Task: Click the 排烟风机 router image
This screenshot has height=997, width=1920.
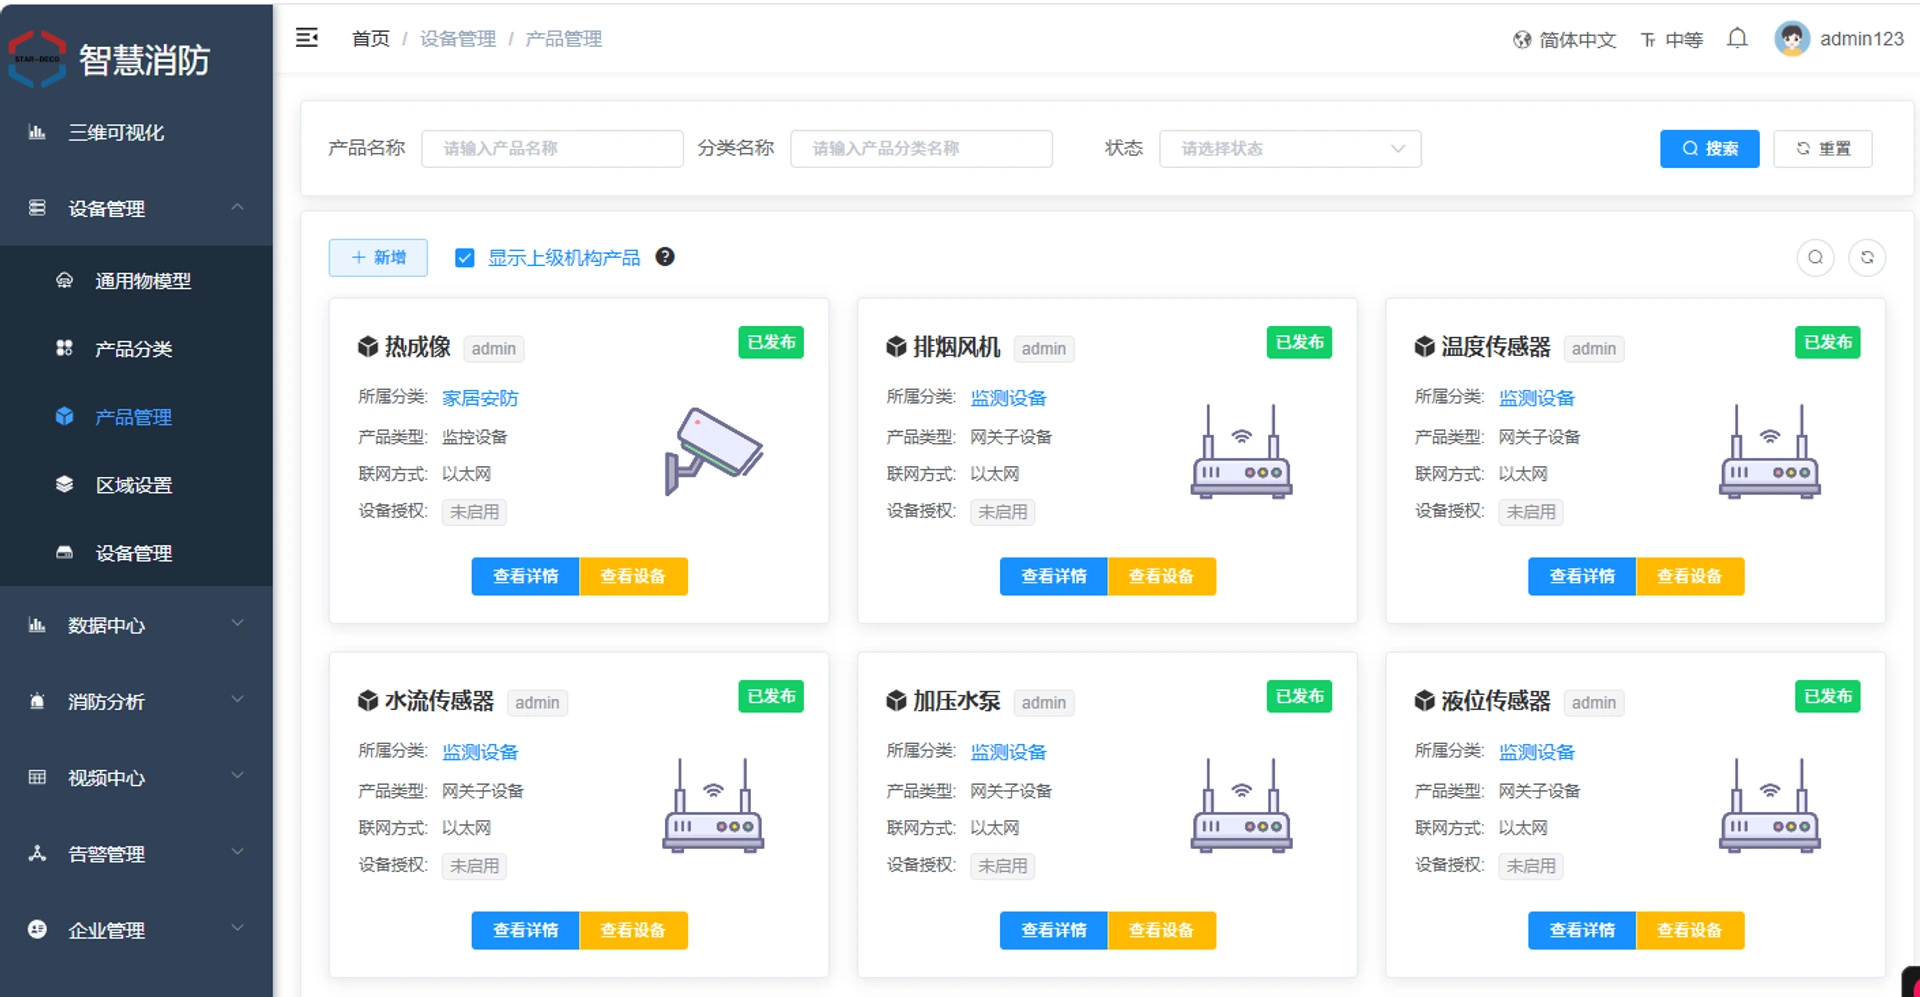Action: [x=1241, y=452]
